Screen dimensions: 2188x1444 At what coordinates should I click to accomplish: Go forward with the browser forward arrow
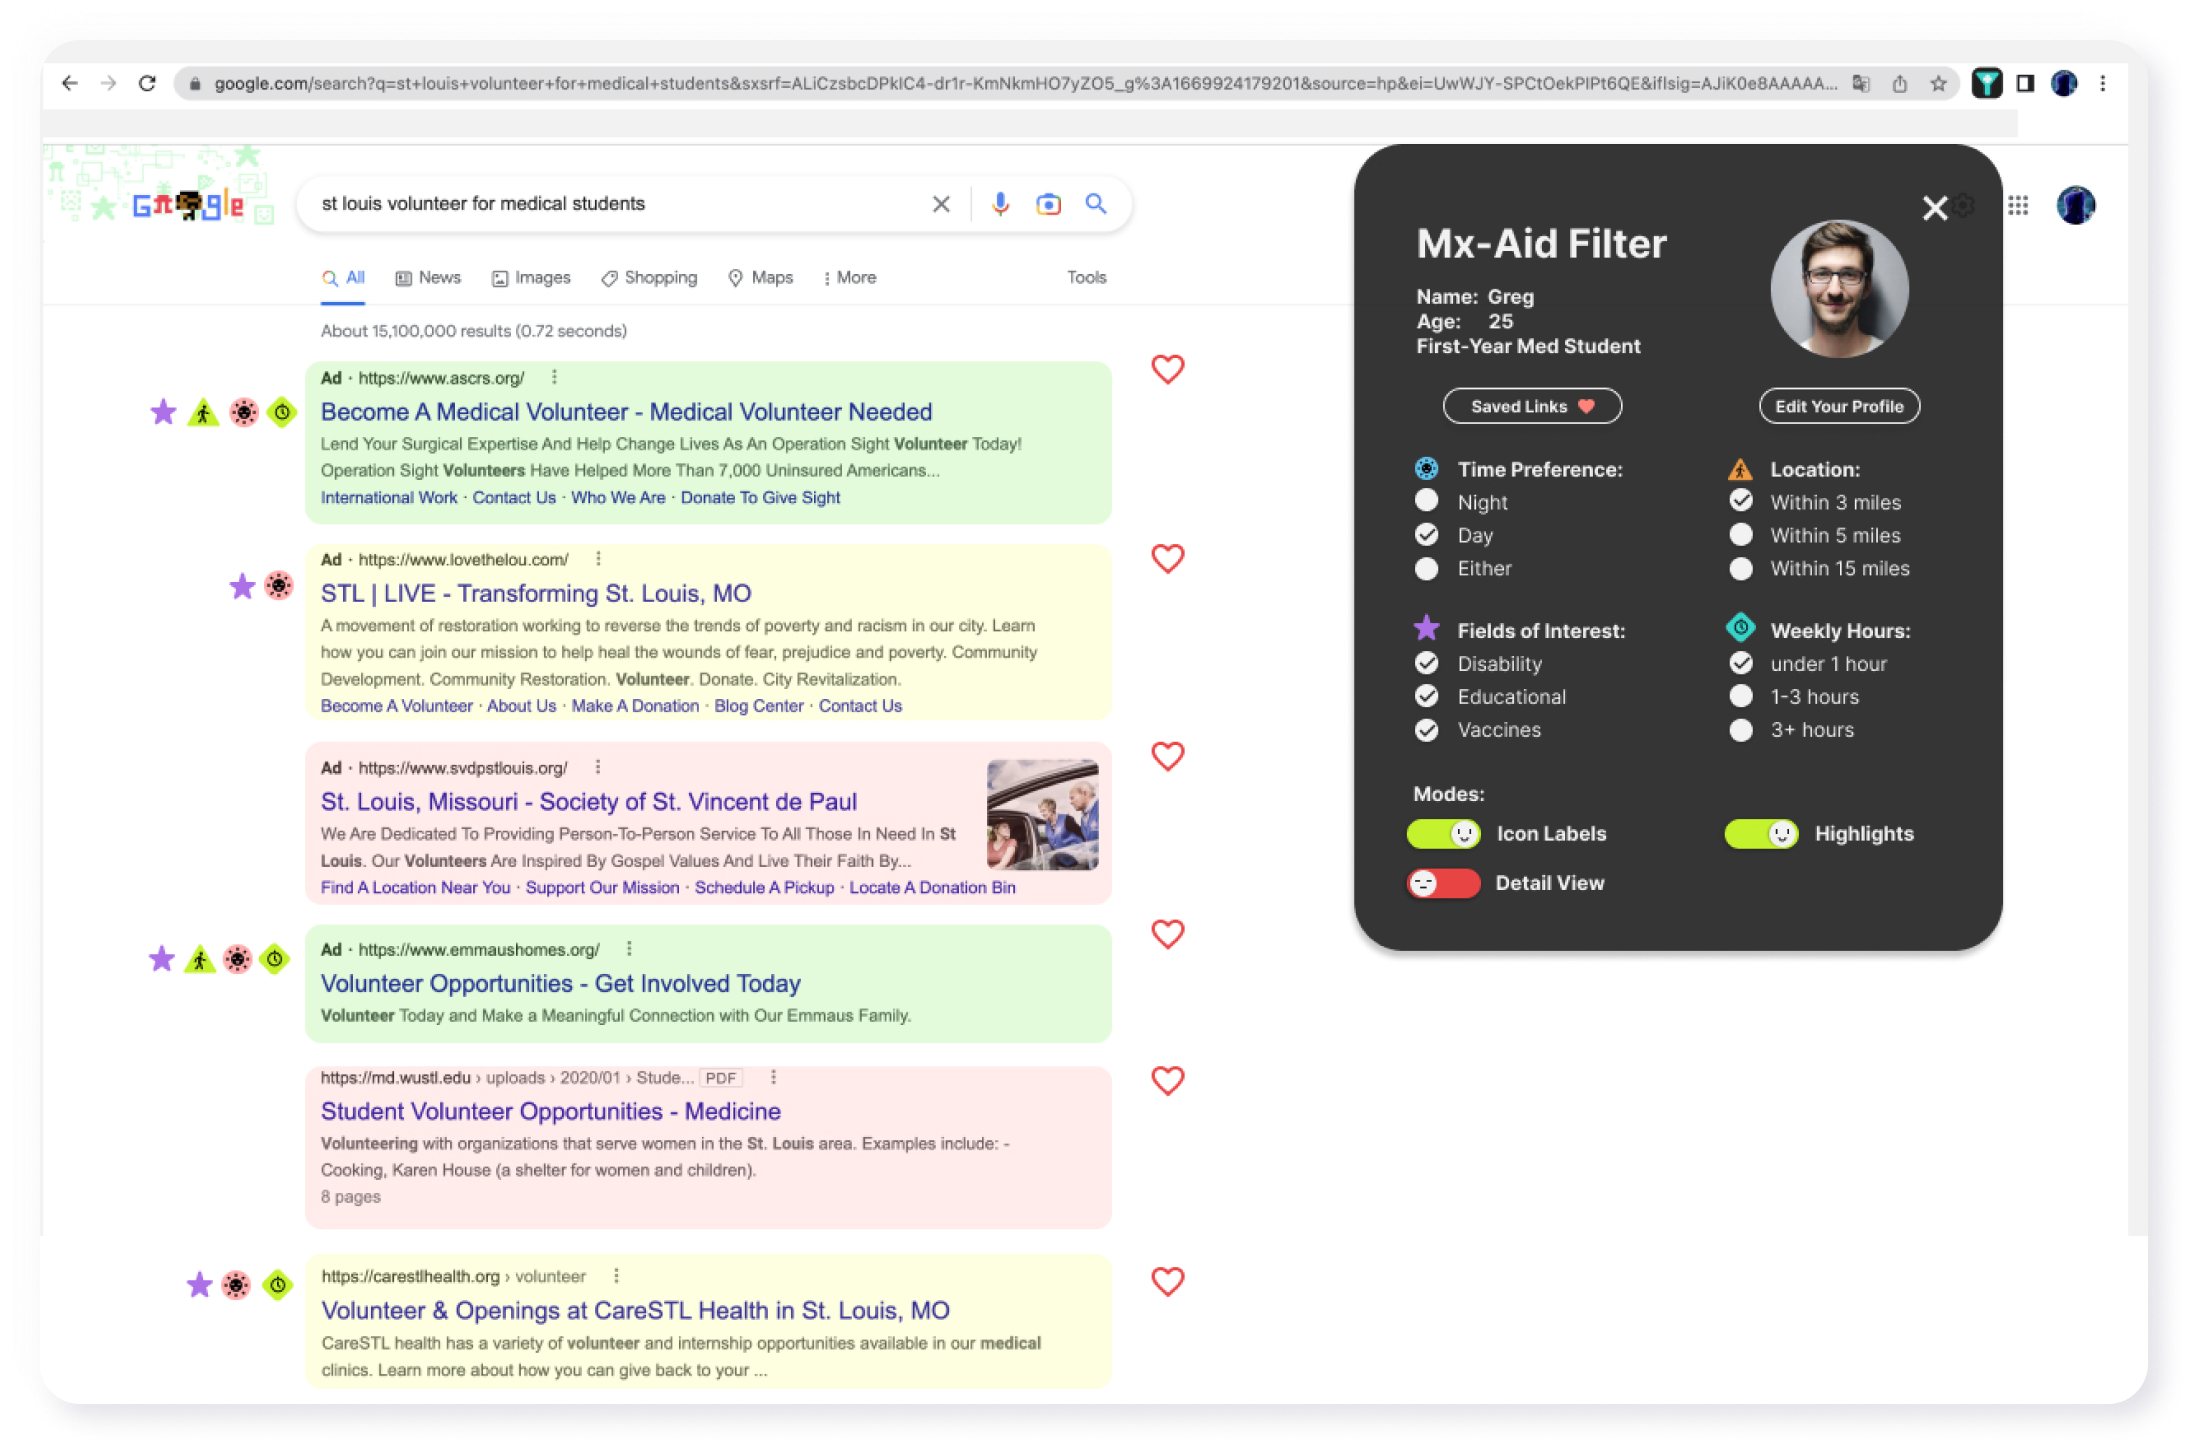point(108,83)
